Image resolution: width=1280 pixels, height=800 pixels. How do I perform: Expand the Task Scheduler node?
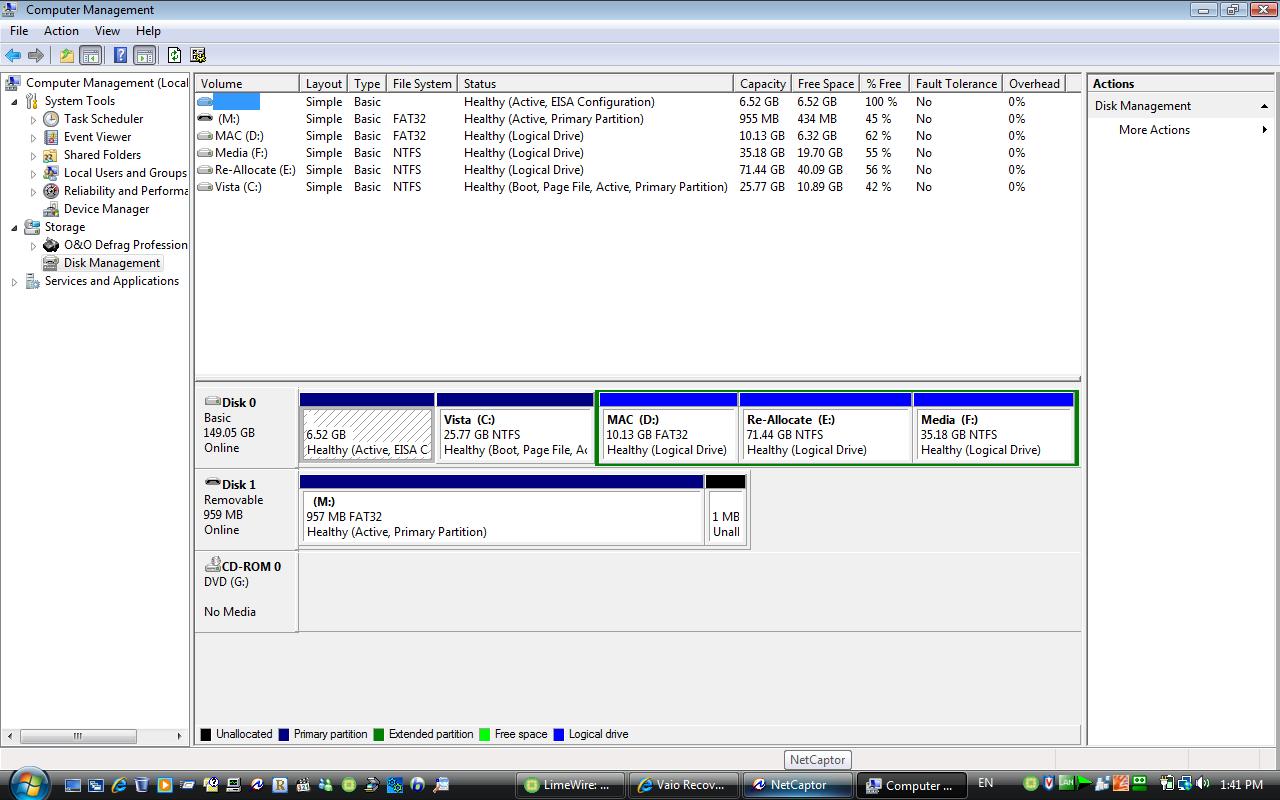(33, 120)
